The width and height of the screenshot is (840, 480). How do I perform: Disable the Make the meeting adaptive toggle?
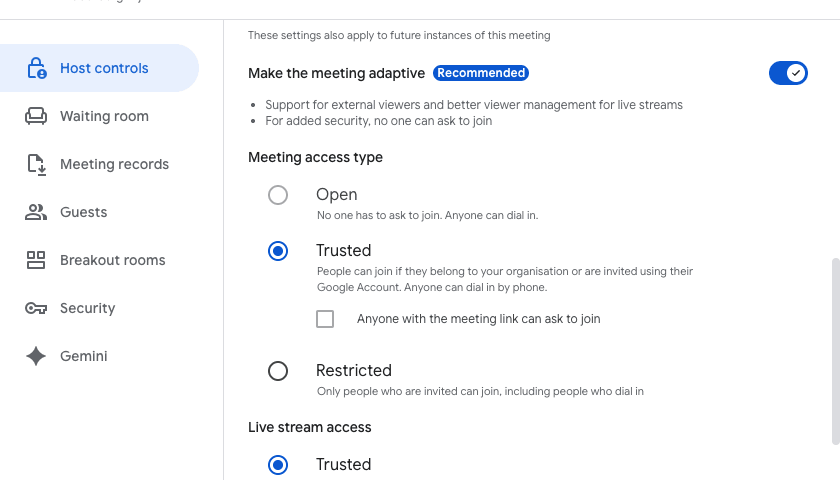point(788,73)
